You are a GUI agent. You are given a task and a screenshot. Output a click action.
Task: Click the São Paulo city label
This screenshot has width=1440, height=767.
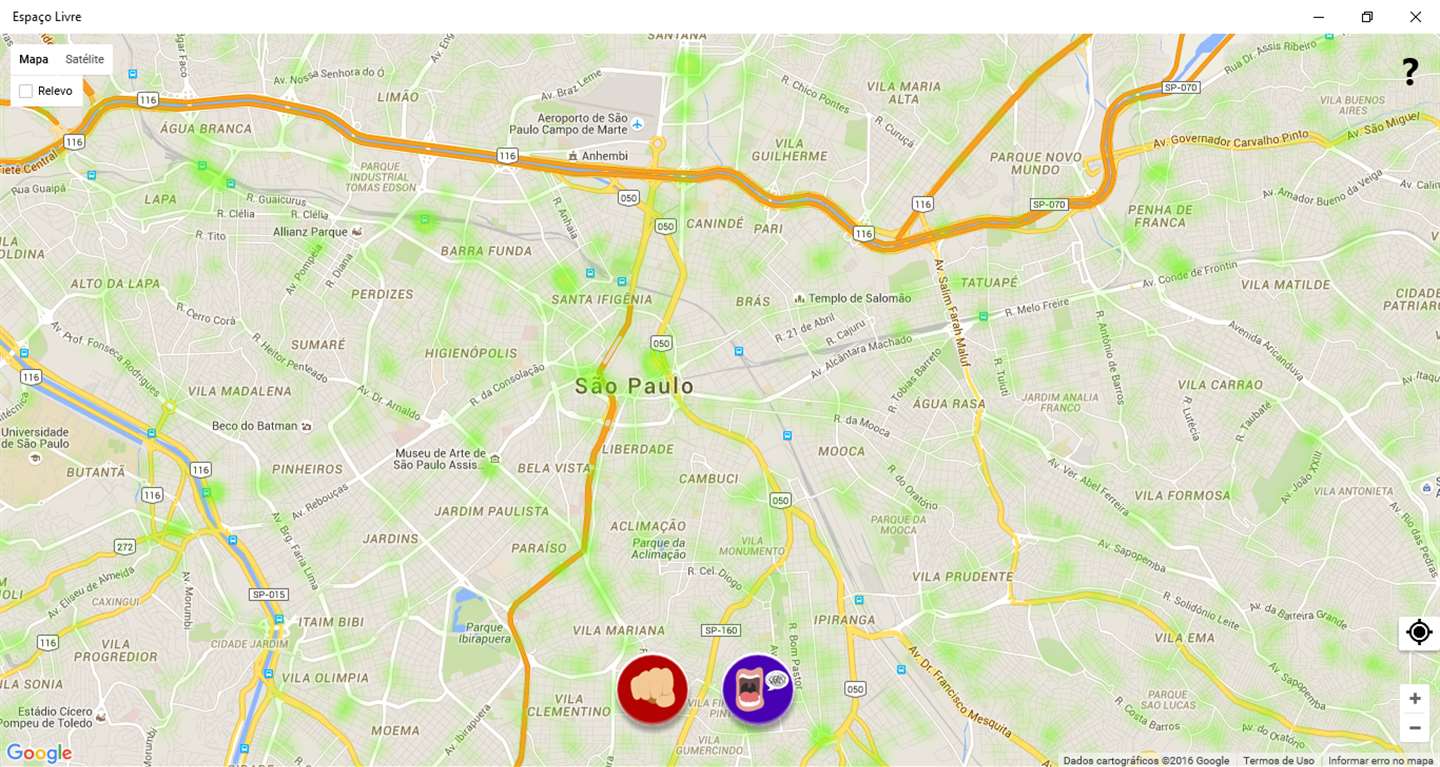pyautogui.click(x=635, y=386)
